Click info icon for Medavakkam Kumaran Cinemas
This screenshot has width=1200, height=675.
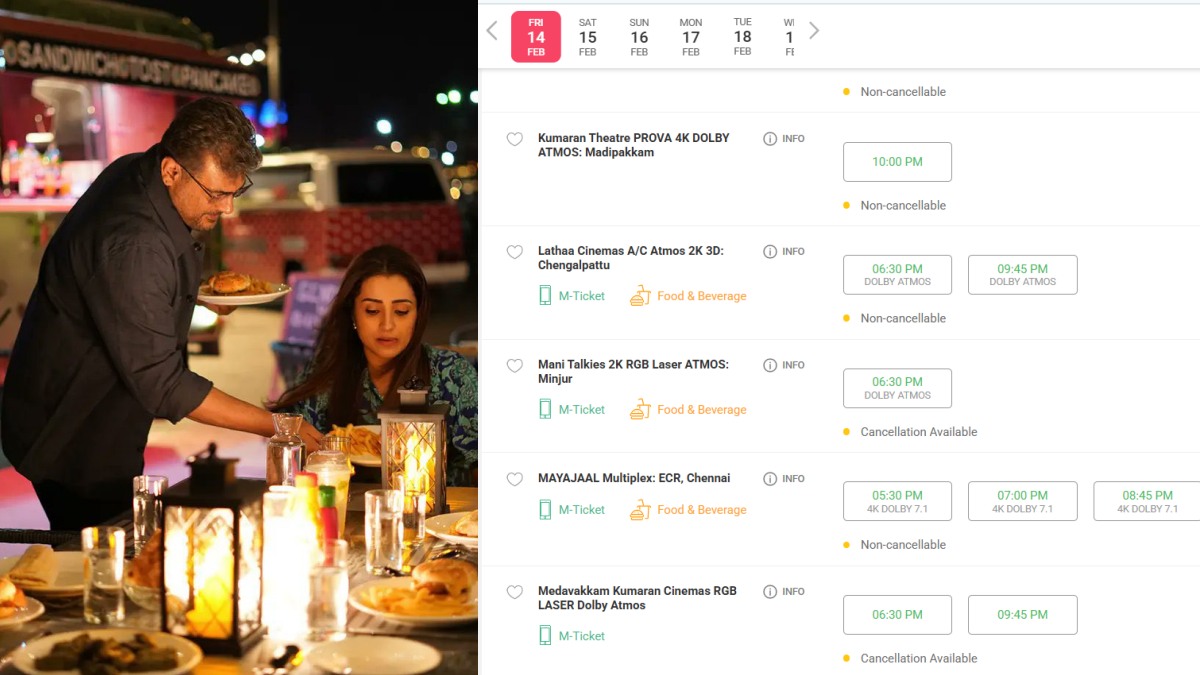[770, 592]
